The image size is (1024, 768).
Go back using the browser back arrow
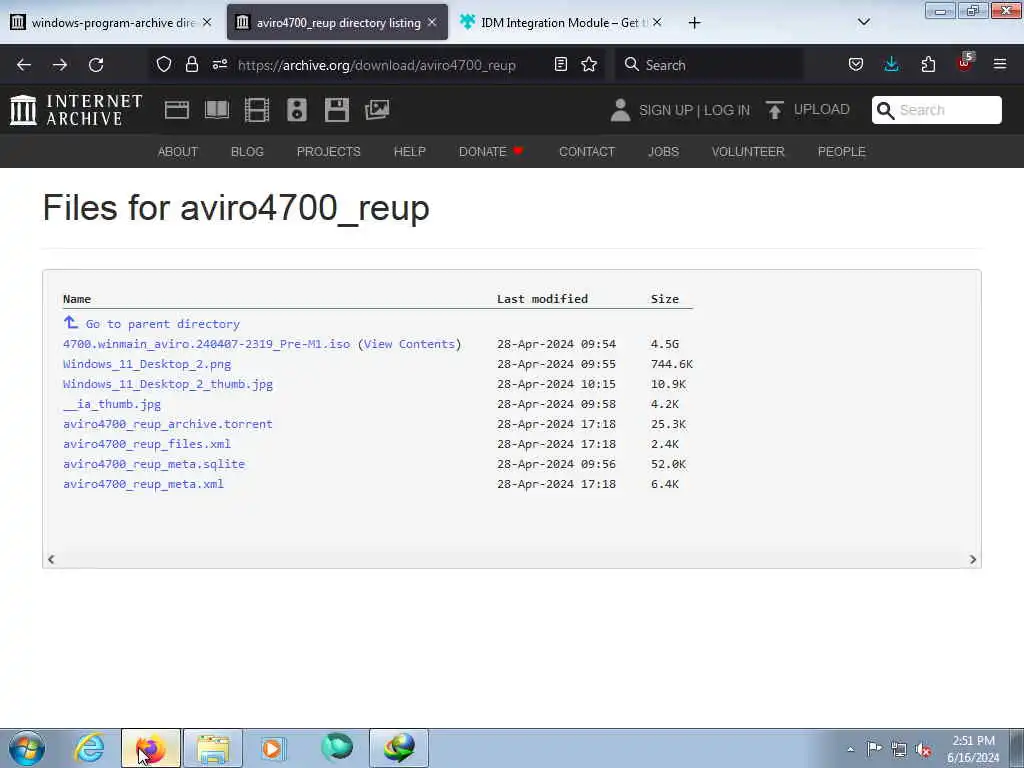click(24, 65)
